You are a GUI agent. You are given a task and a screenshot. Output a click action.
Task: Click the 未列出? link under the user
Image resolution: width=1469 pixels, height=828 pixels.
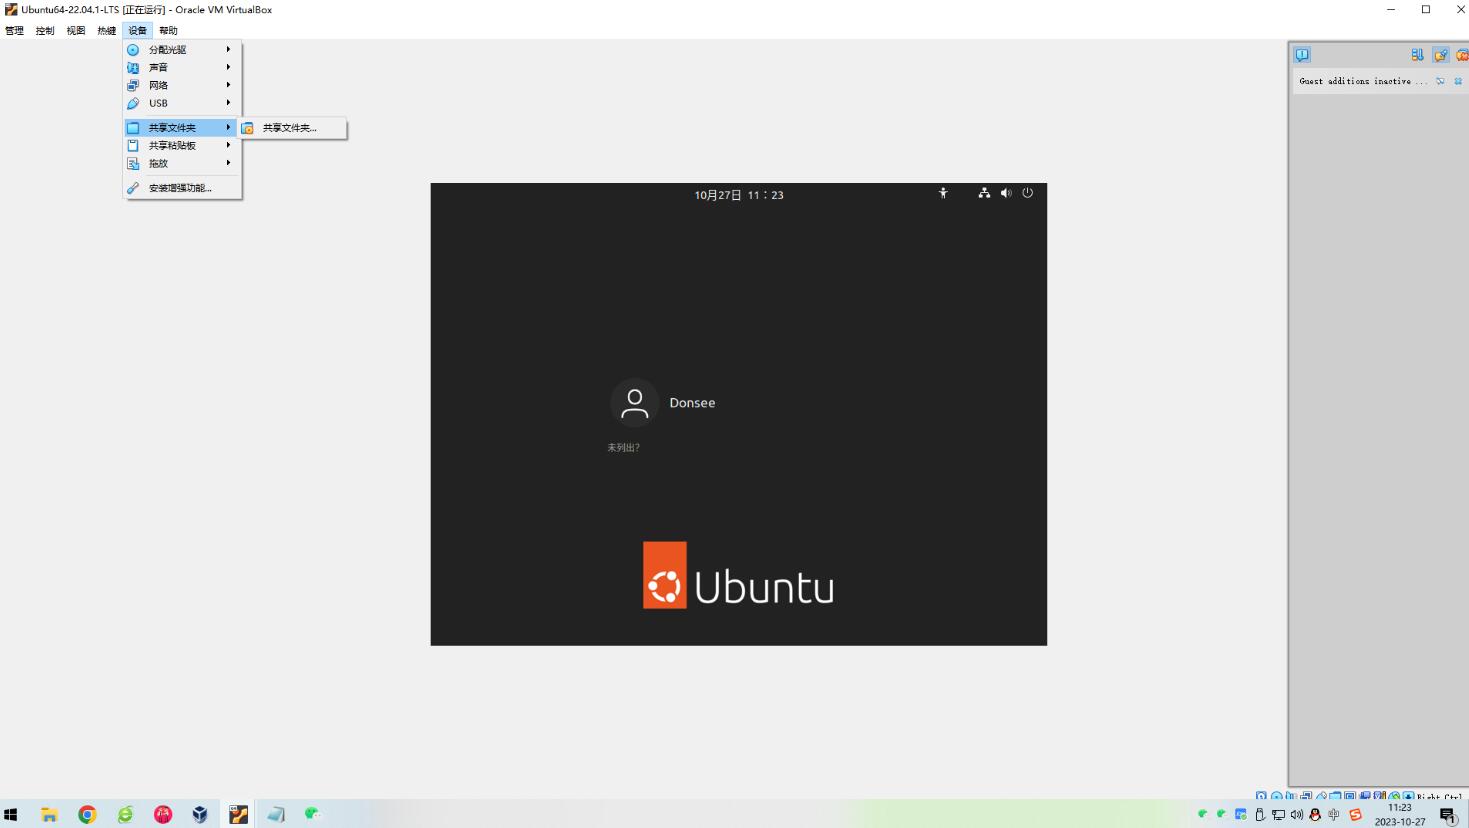click(623, 448)
